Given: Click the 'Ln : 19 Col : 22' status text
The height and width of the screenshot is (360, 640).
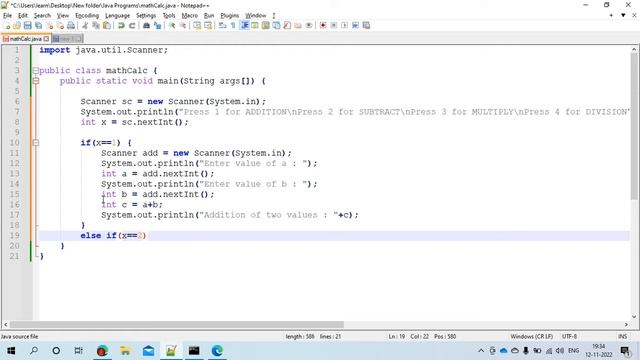Looking at the screenshot, I should [409, 336].
